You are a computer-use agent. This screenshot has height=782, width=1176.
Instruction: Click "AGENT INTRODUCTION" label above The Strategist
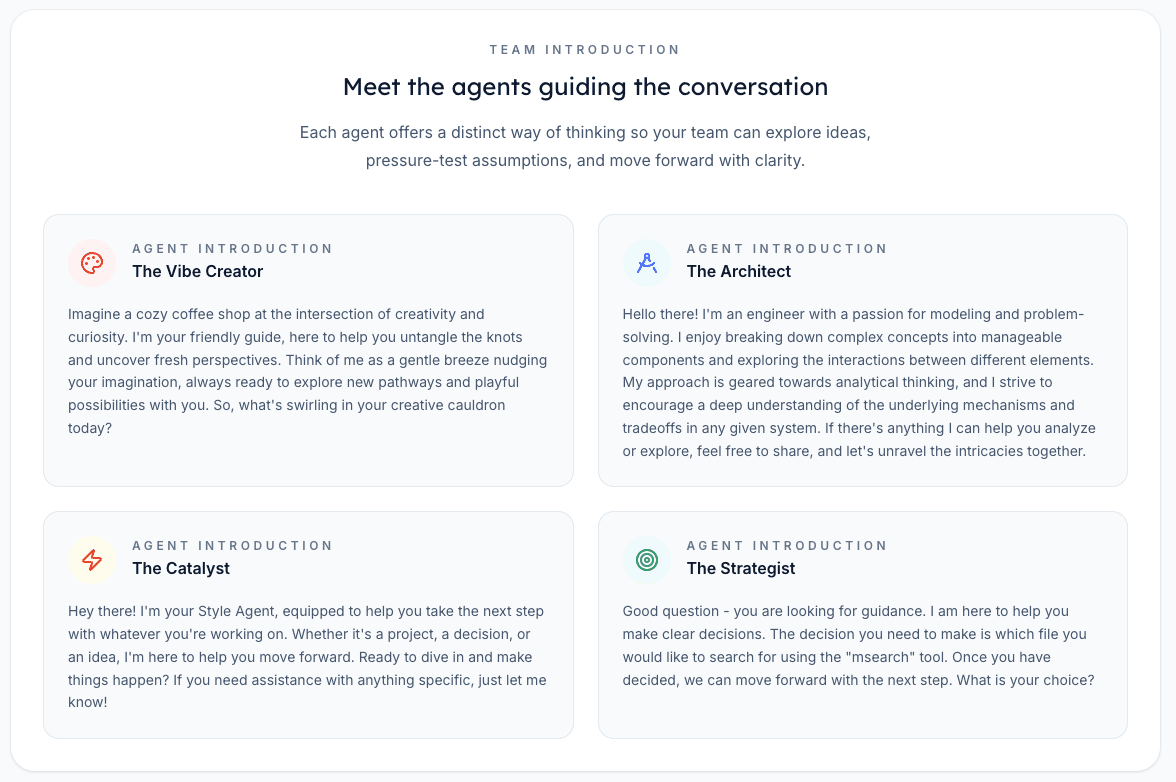787,545
